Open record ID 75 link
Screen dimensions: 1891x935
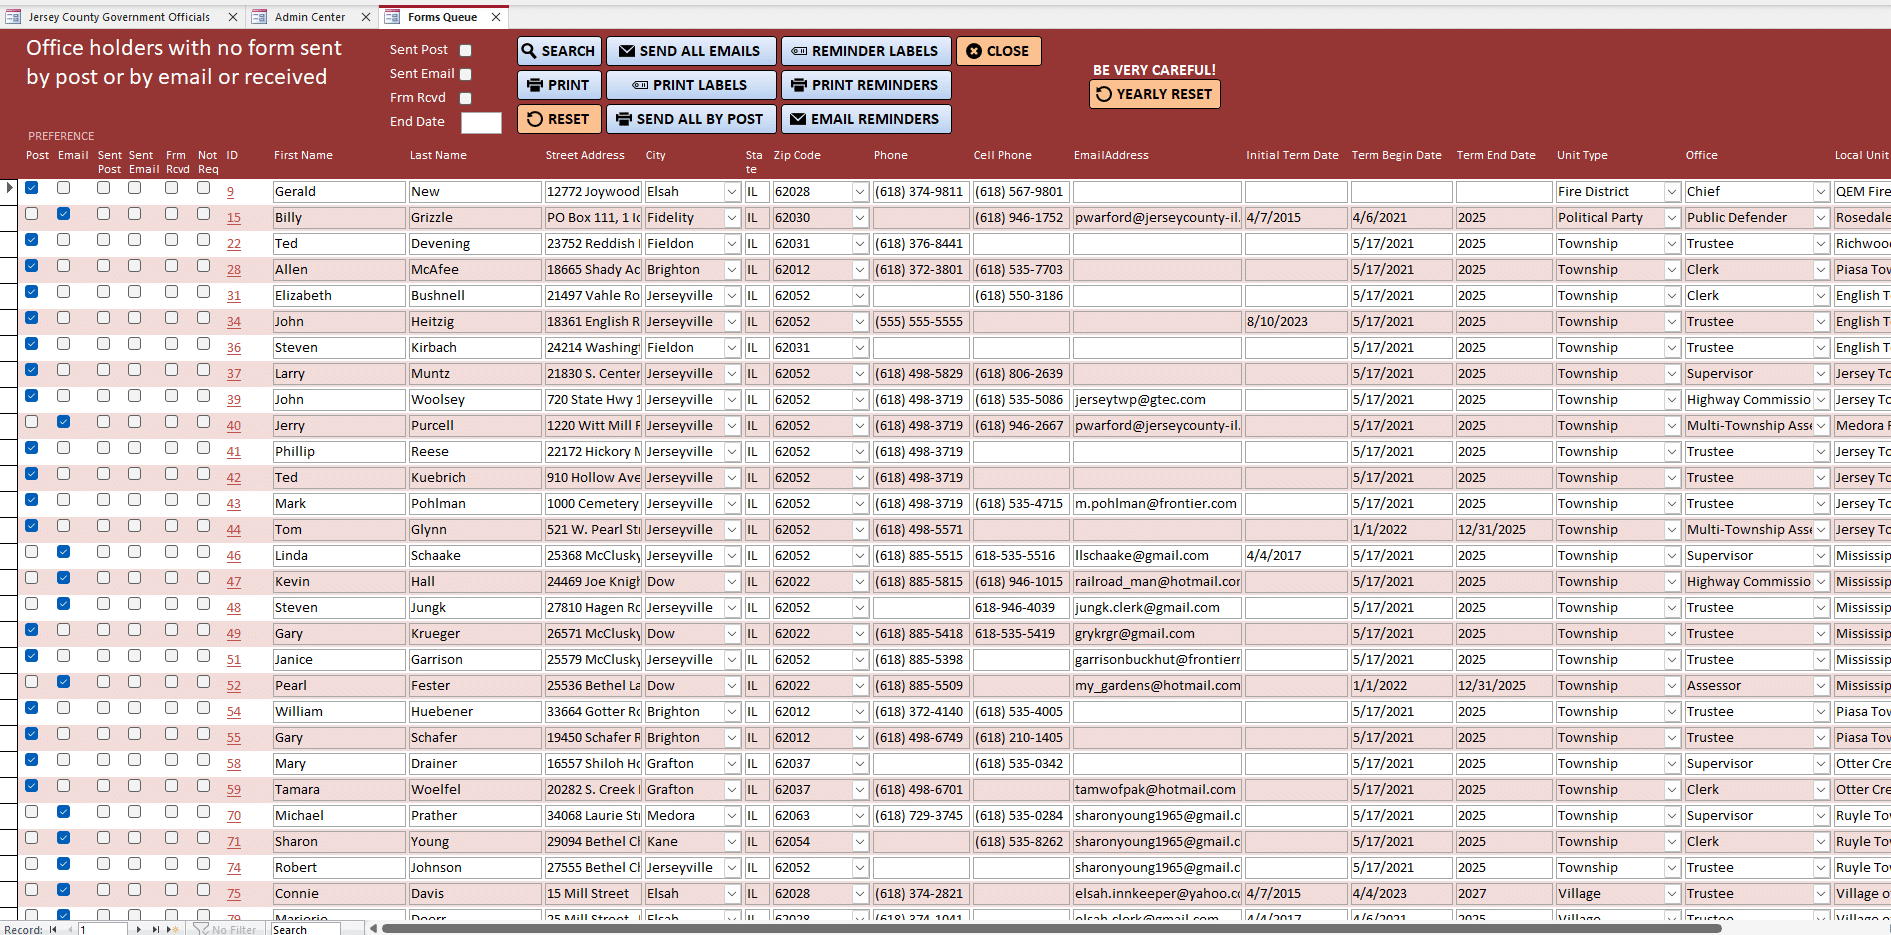[233, 894]
